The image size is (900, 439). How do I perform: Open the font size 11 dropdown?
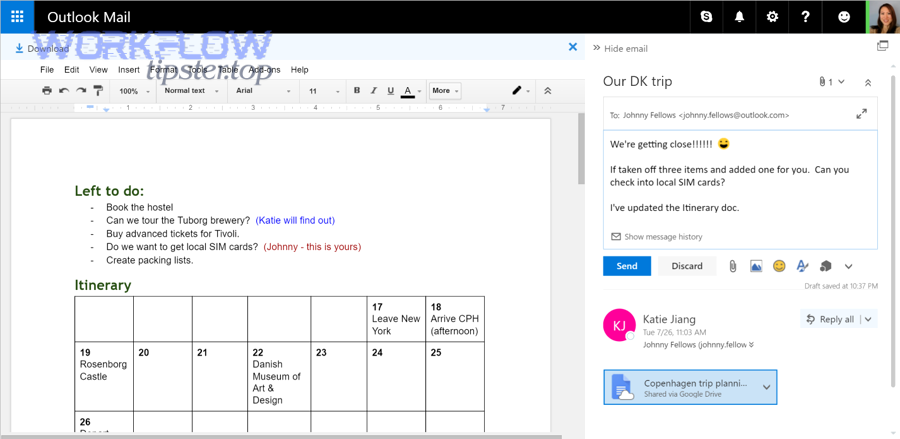324,91
